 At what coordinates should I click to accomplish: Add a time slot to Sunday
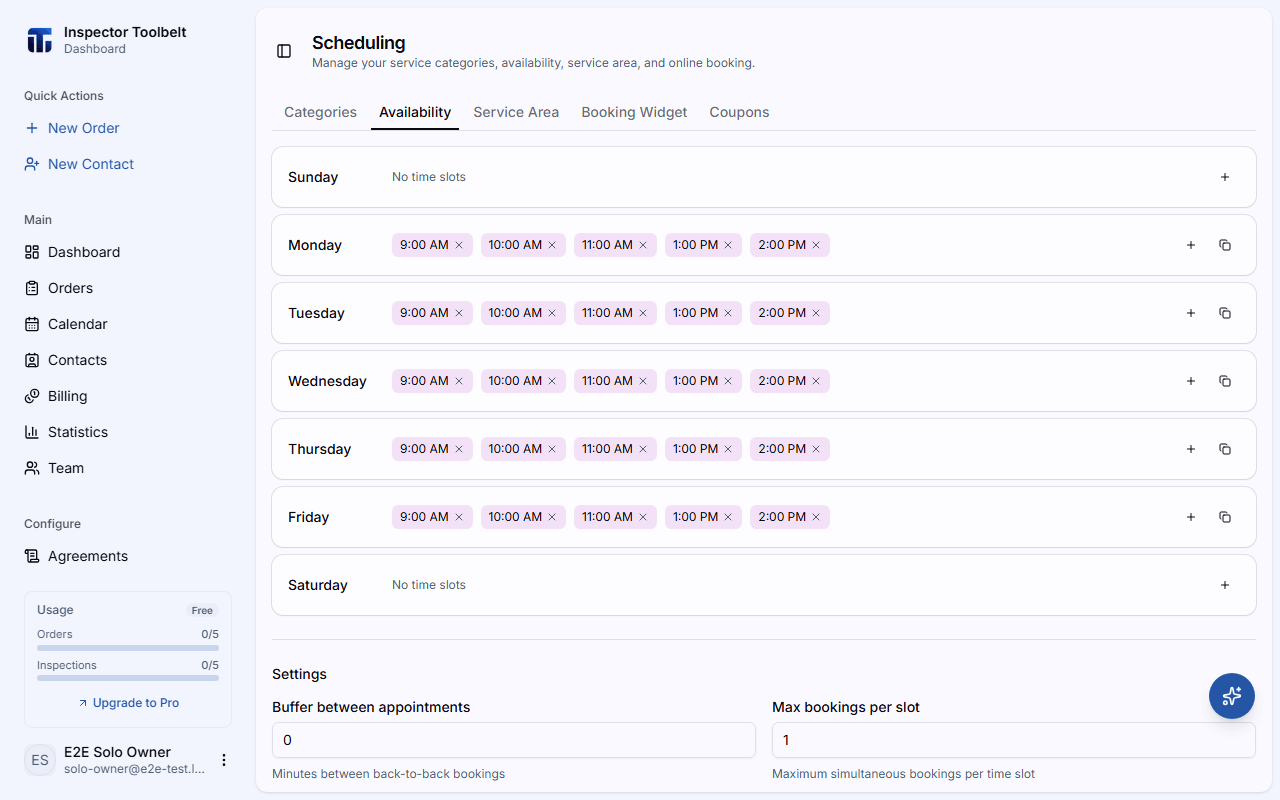[x=1225, y=177]
